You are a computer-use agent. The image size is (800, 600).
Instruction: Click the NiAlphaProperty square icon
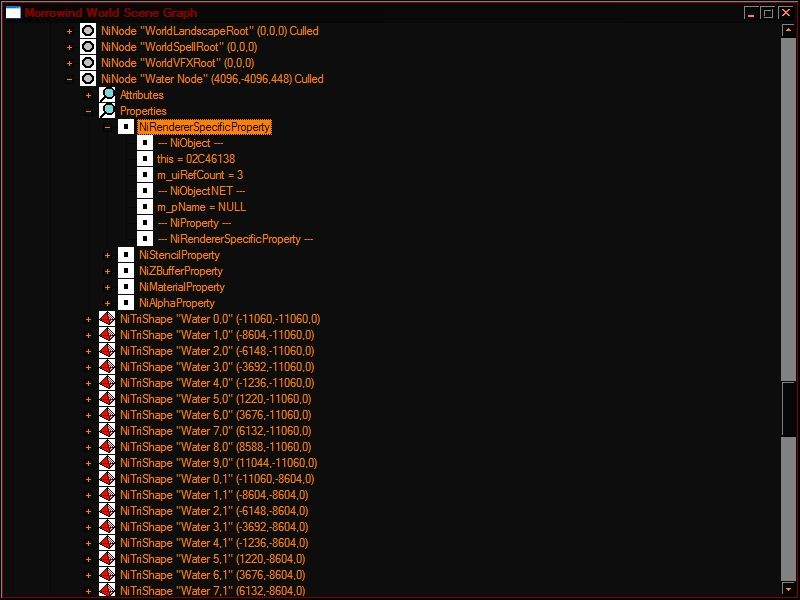[126, 303]
